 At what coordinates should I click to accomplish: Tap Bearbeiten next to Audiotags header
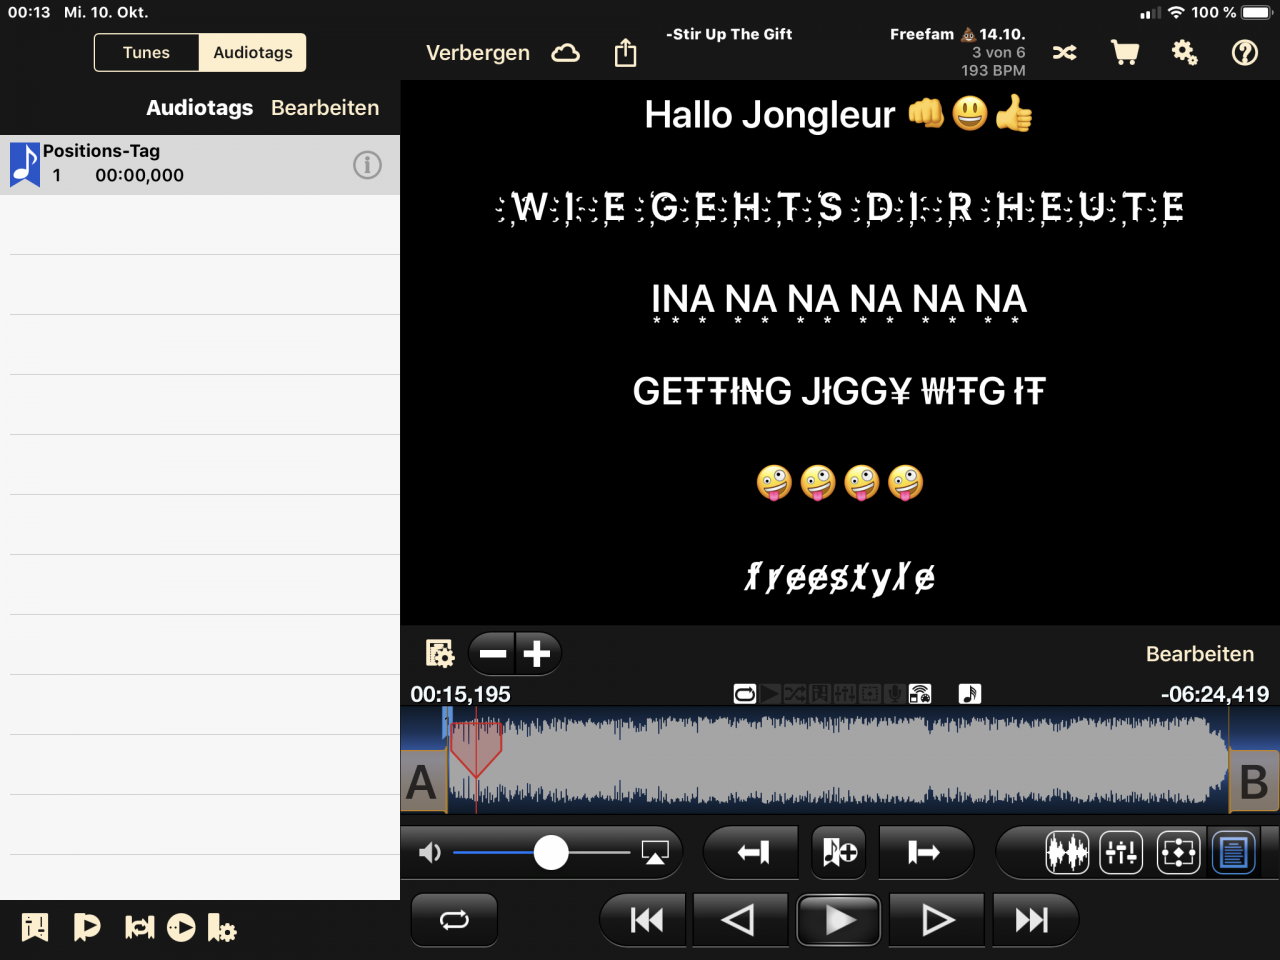tap(325, 108)
